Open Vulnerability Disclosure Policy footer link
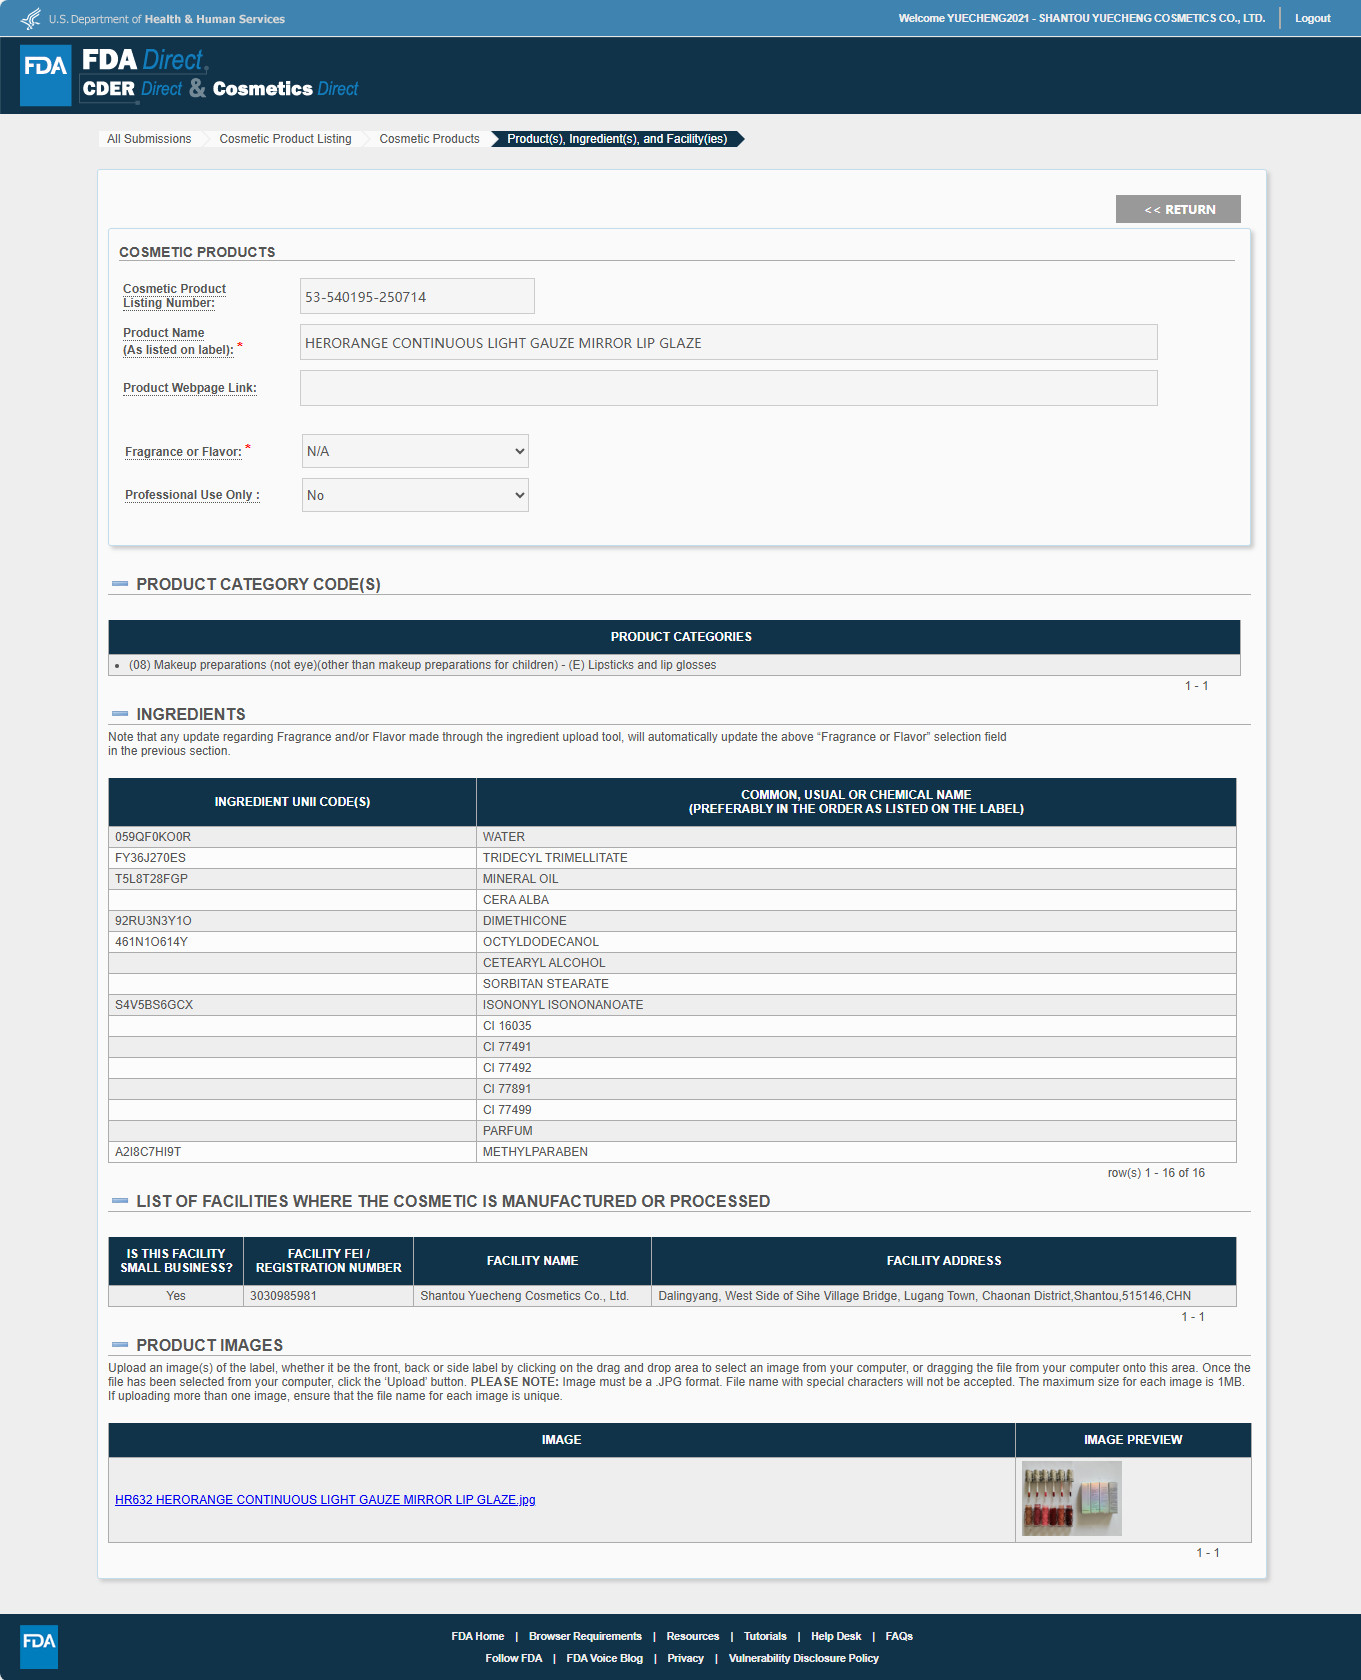This screenshot has height=1680, width=1361. coord(803,1658)
